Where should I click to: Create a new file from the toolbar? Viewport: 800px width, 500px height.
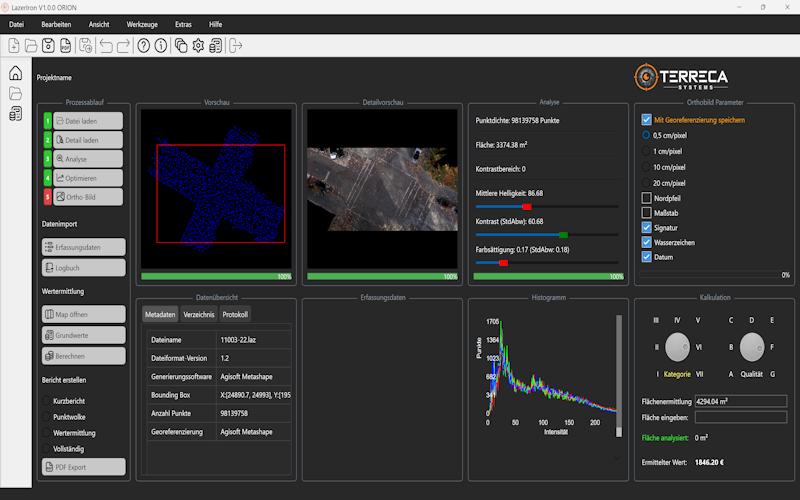pyautogui.click(x=14, y=45)
